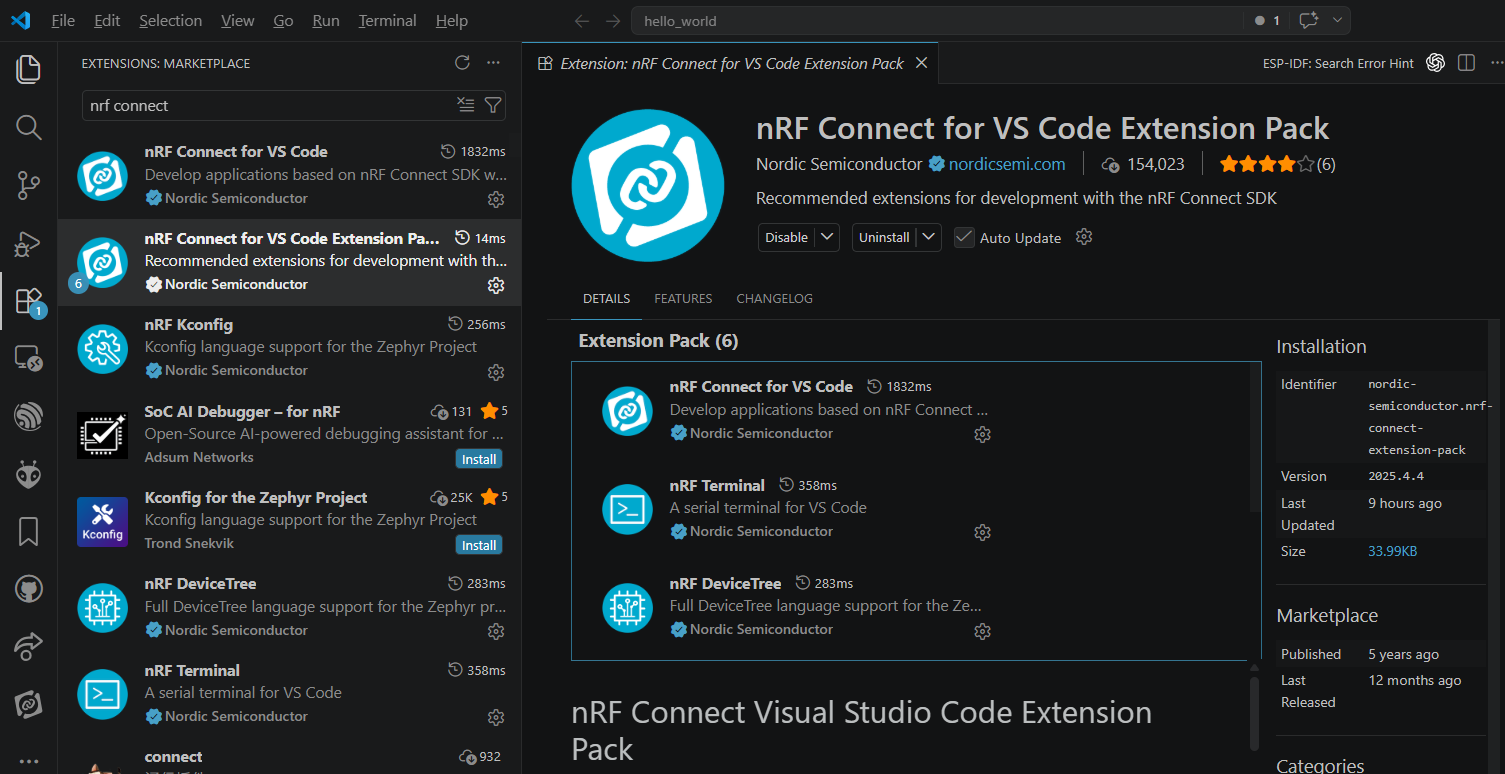Open gear for nRF DeviceTree in Extension Pack
1505x774 pixels.
pos(982,631)
